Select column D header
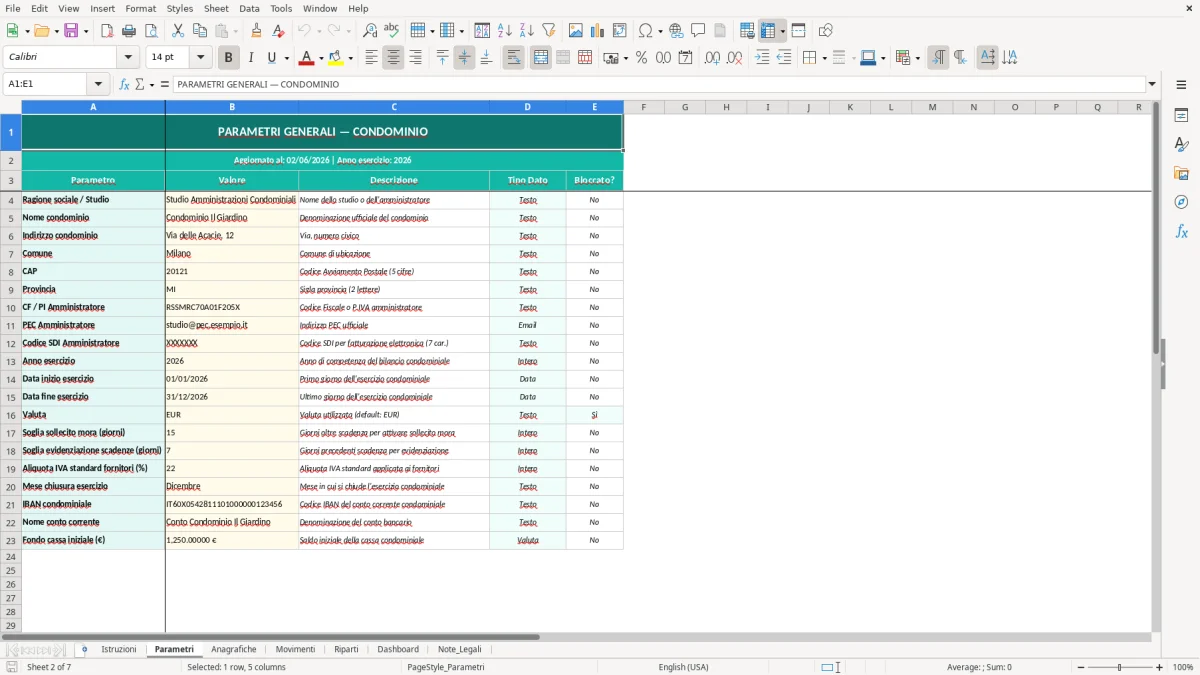This screenshot has height=675, width=1200. pyautogui.click(x=527, y=107)
